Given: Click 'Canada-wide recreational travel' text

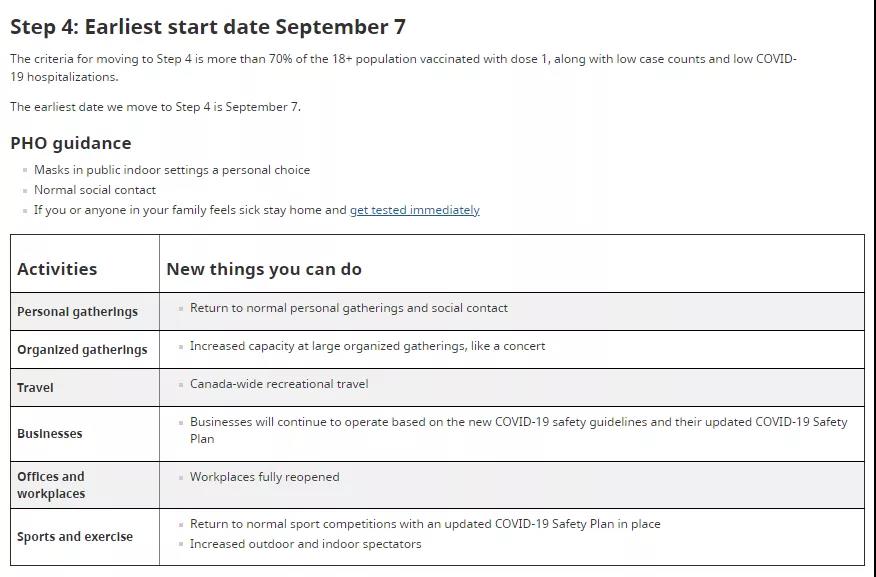Looking at the screenshot, I should 279,384.
